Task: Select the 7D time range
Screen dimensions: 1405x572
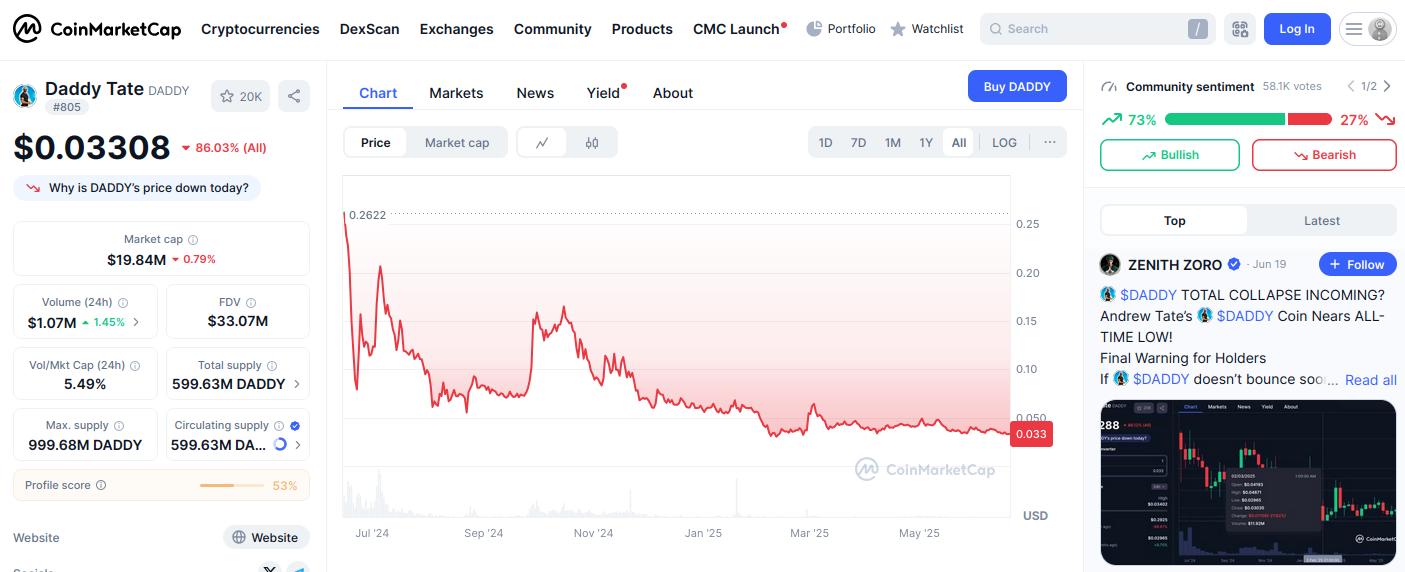Action: (858, 142)
